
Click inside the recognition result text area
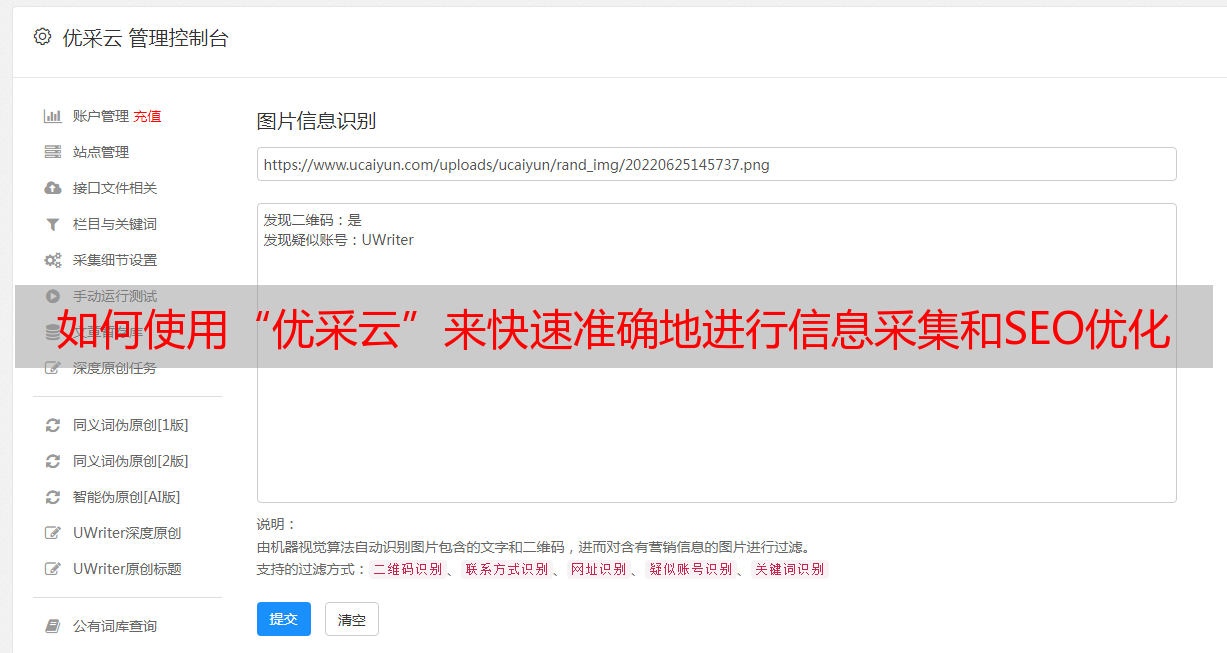pos(716,353)
